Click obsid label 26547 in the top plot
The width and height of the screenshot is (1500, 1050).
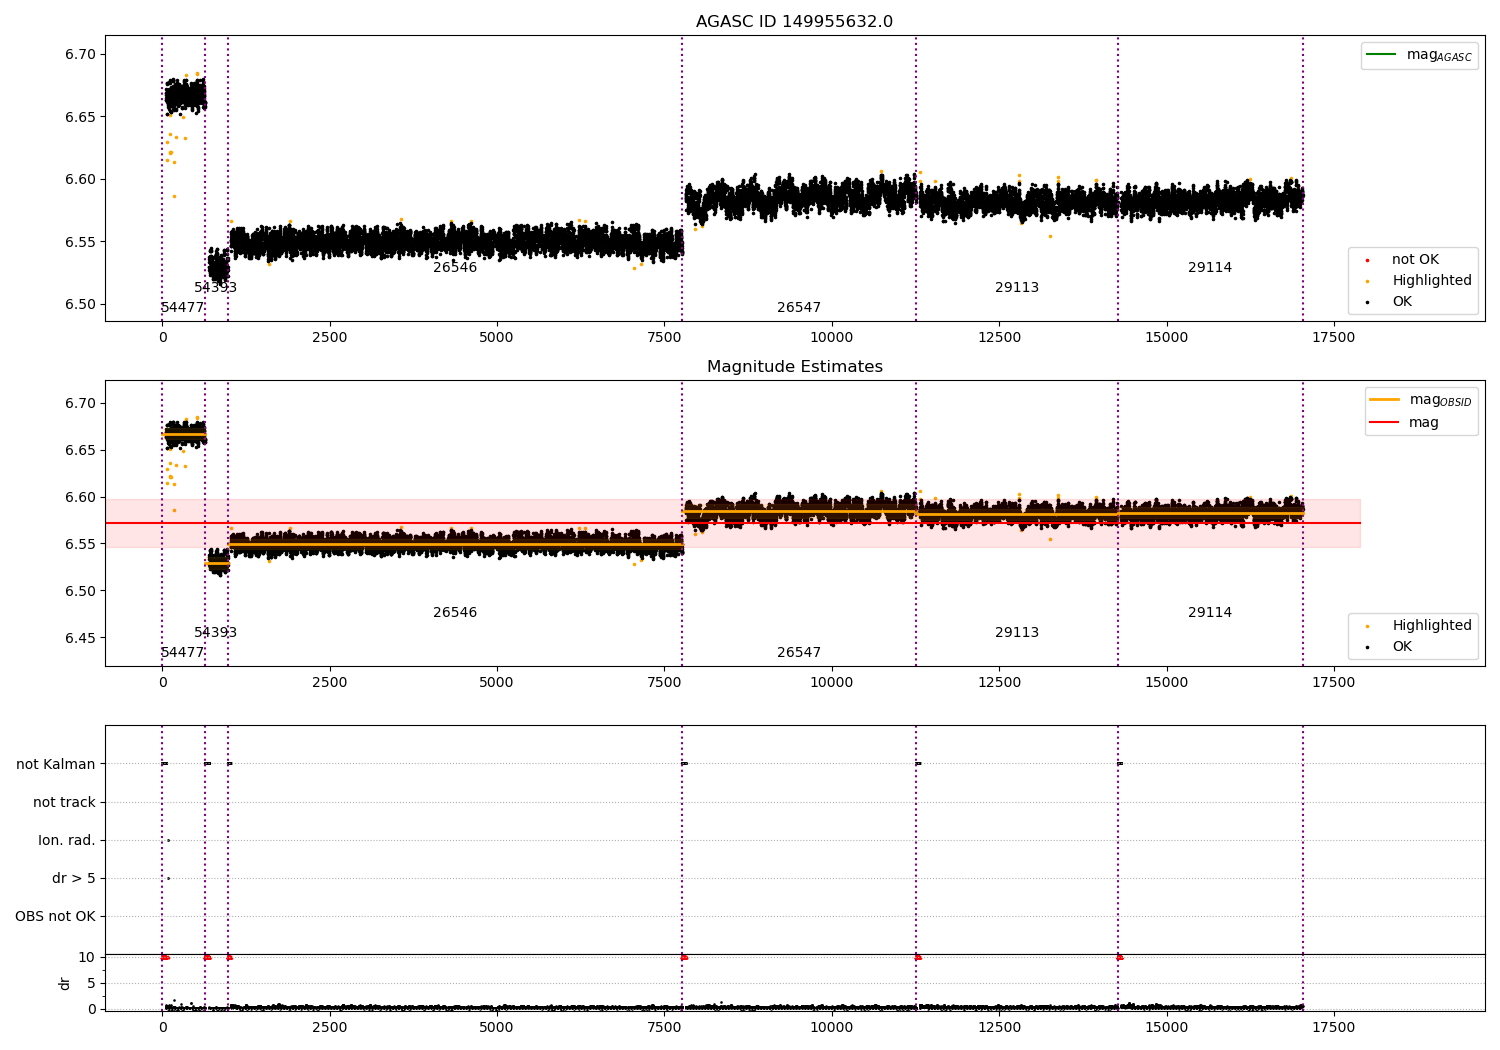pyautogui.click(x=799, y=308)
